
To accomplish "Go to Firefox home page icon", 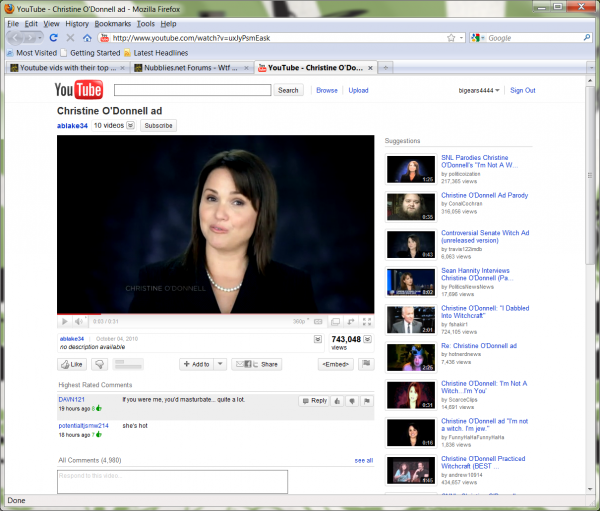I will point(88,38).
